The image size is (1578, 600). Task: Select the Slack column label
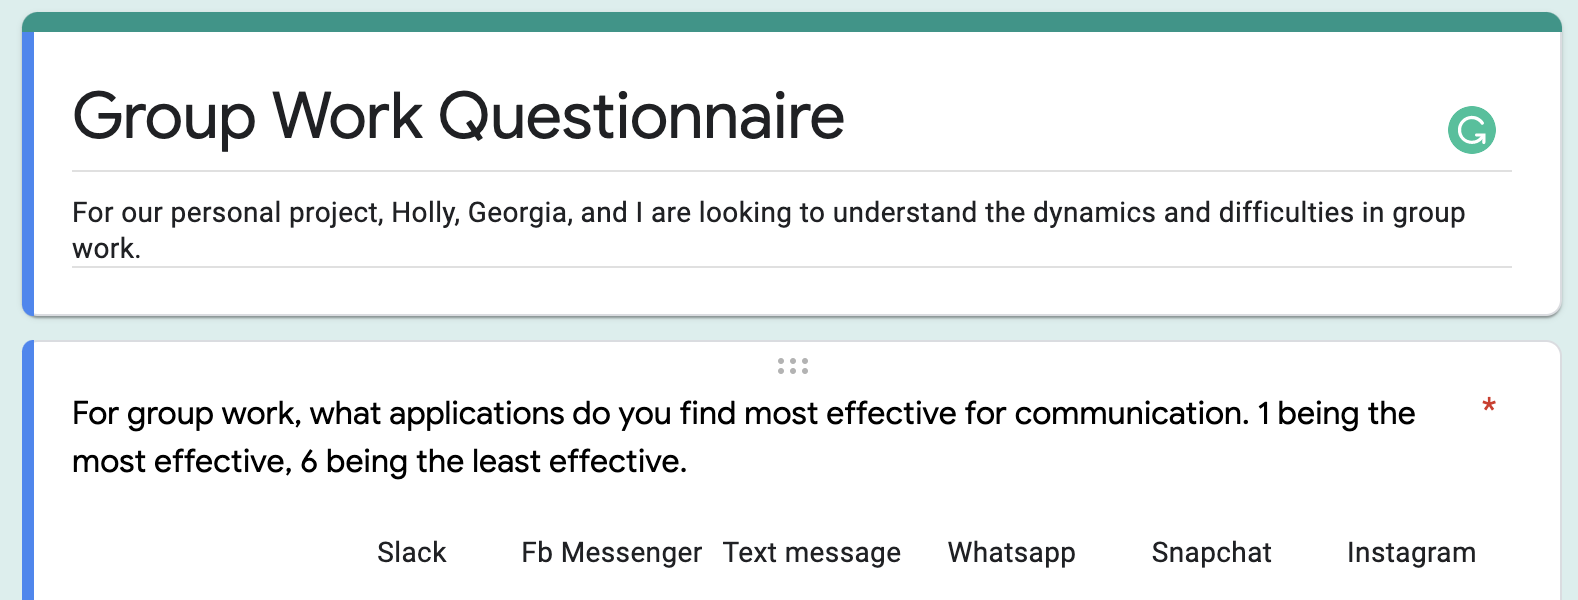(x=411, y=552)
